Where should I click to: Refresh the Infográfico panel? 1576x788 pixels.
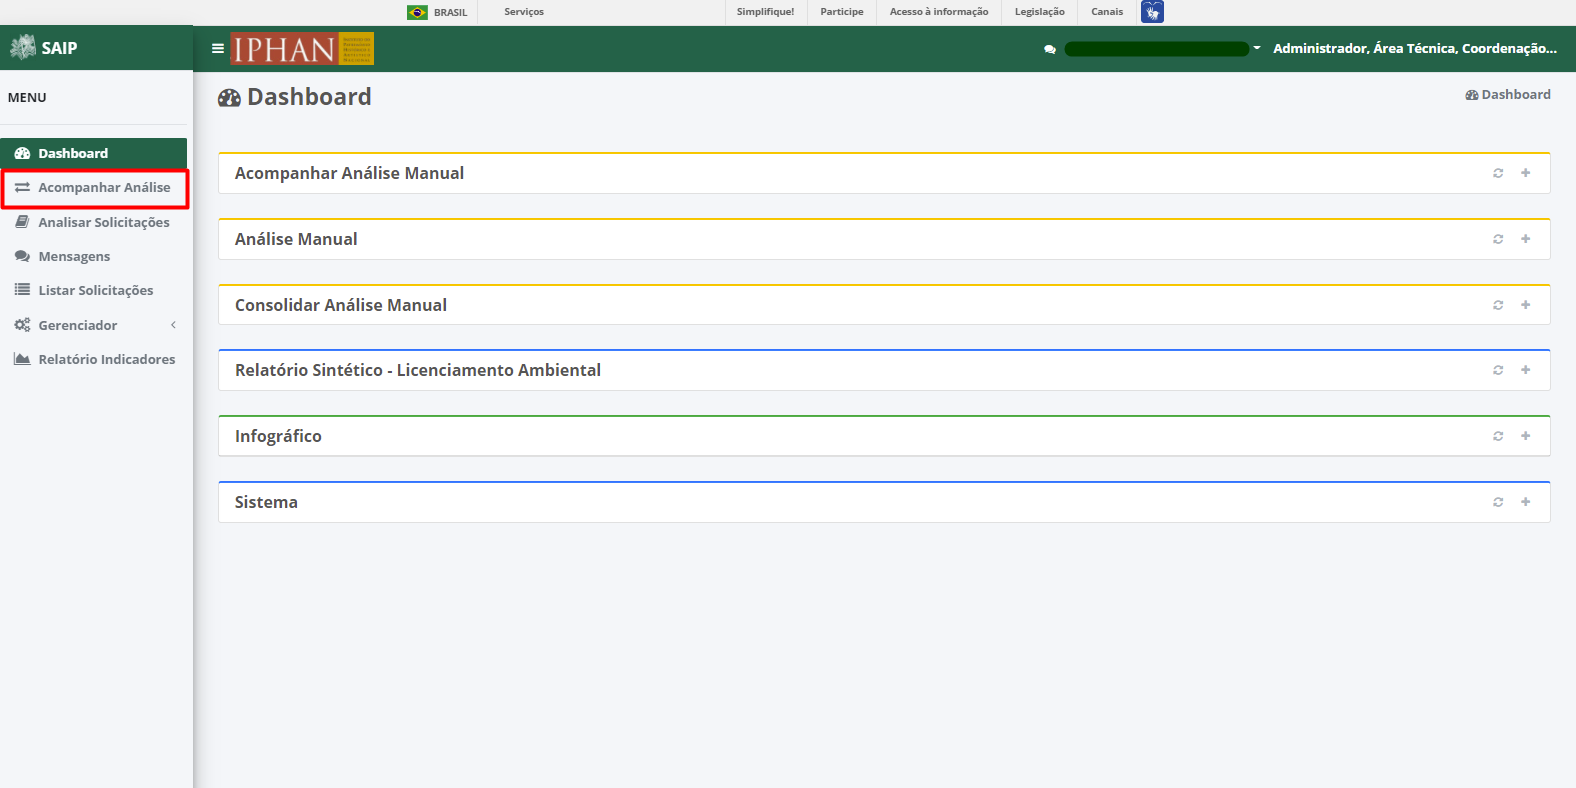click(x=1498, y=436)
